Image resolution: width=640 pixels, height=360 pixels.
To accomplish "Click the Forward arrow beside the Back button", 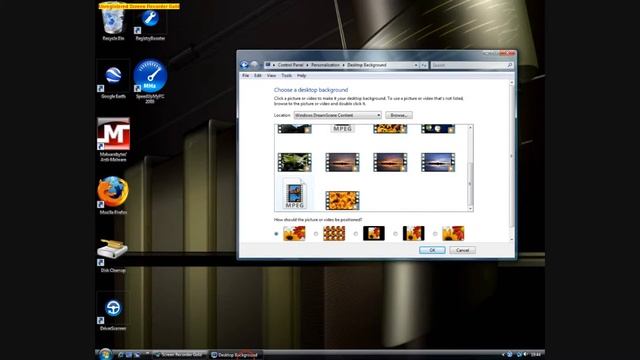I will click(254, 64).
